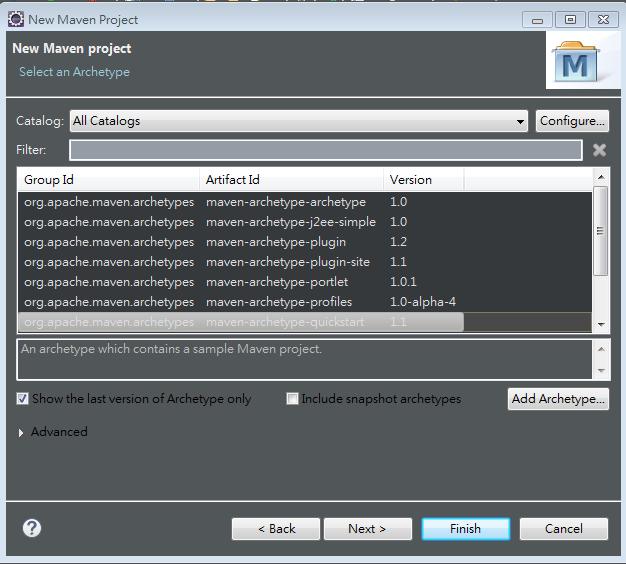
Task: Open the Catalog dropdown showing All Catalogs
Action: coord(299,121)
